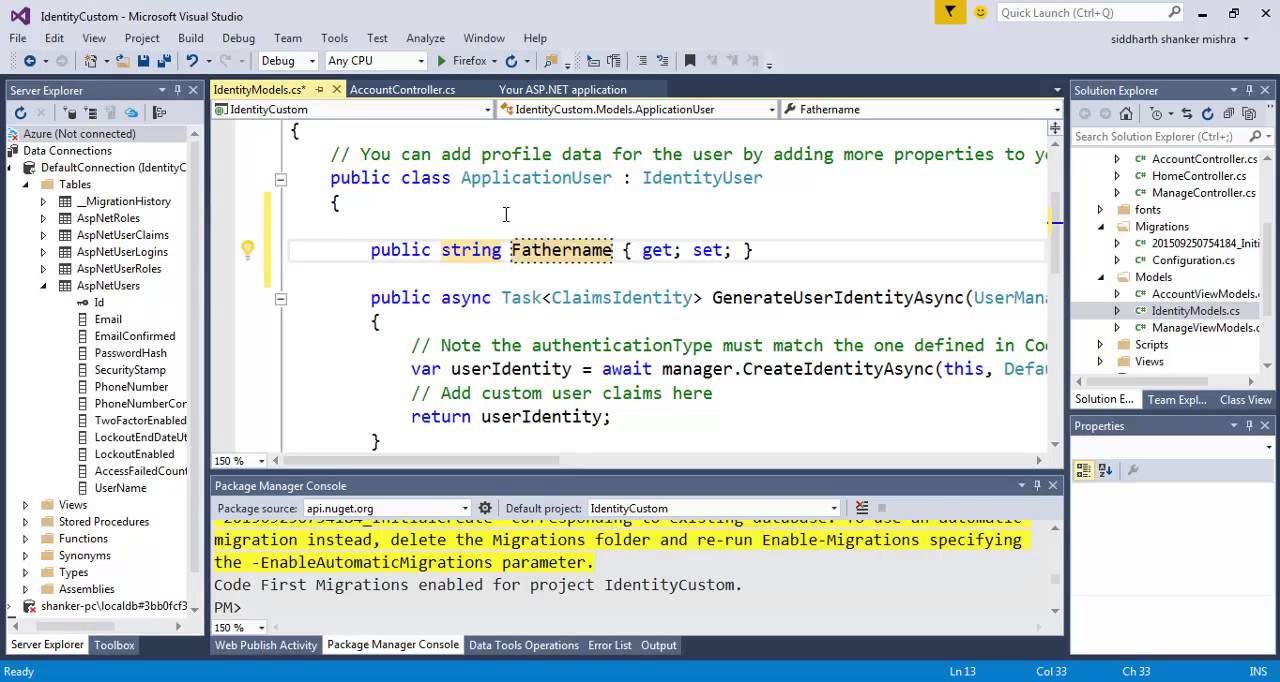
Task: Toggle pin on IdentityModels.cs tab
Action: 320,89
